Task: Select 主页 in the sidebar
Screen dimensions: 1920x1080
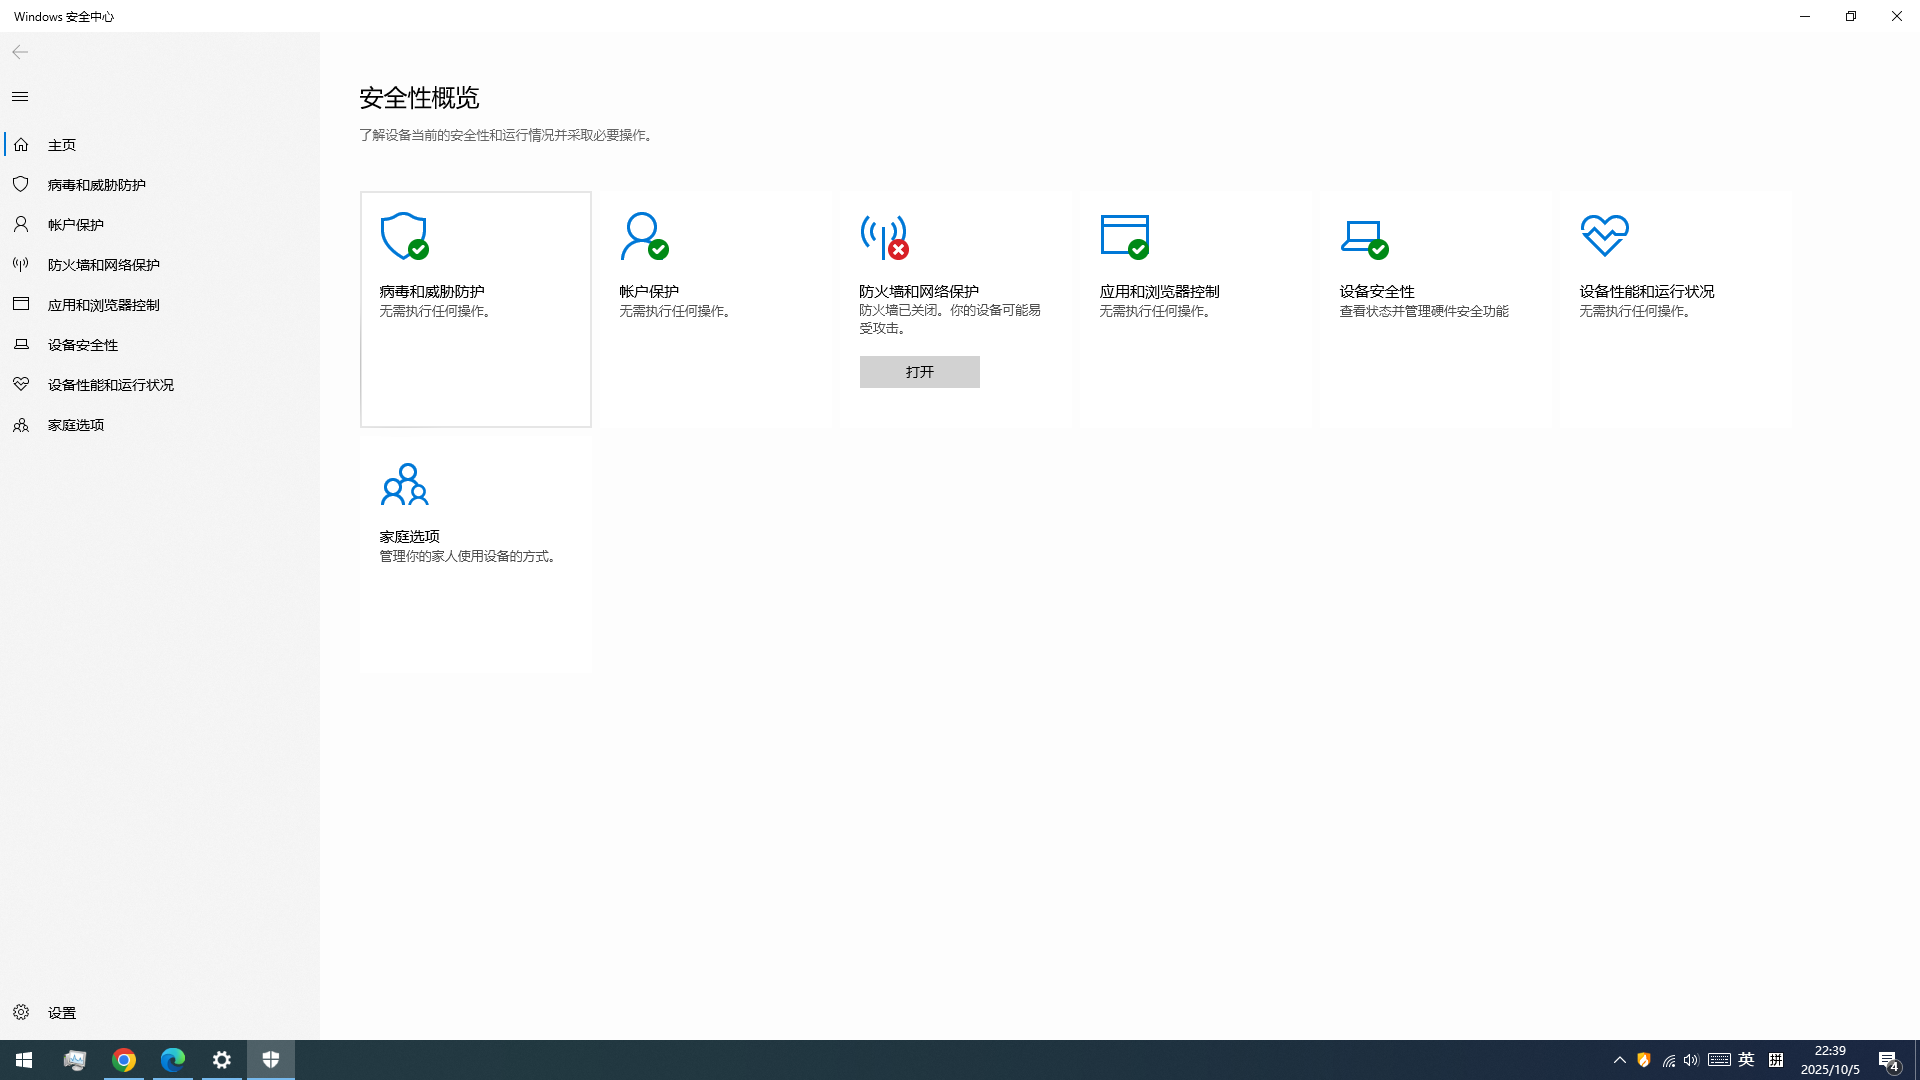Action: [62, 145]
